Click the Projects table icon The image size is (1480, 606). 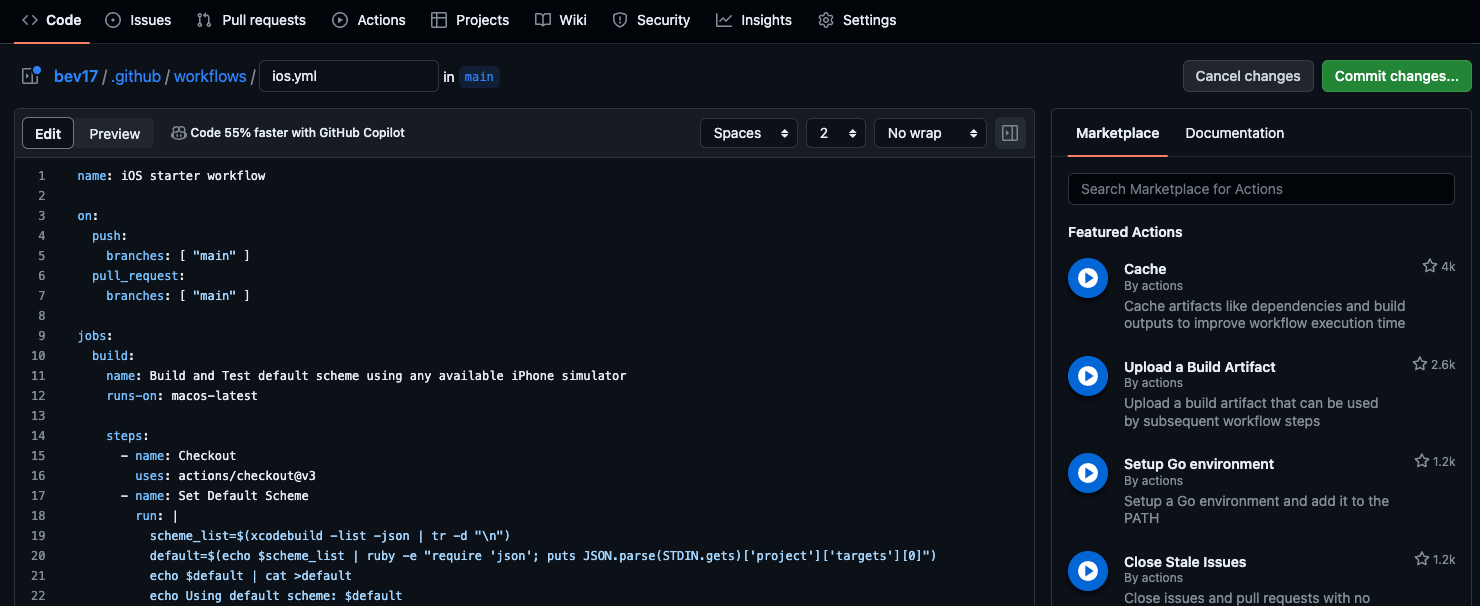(x=439, y=20)
